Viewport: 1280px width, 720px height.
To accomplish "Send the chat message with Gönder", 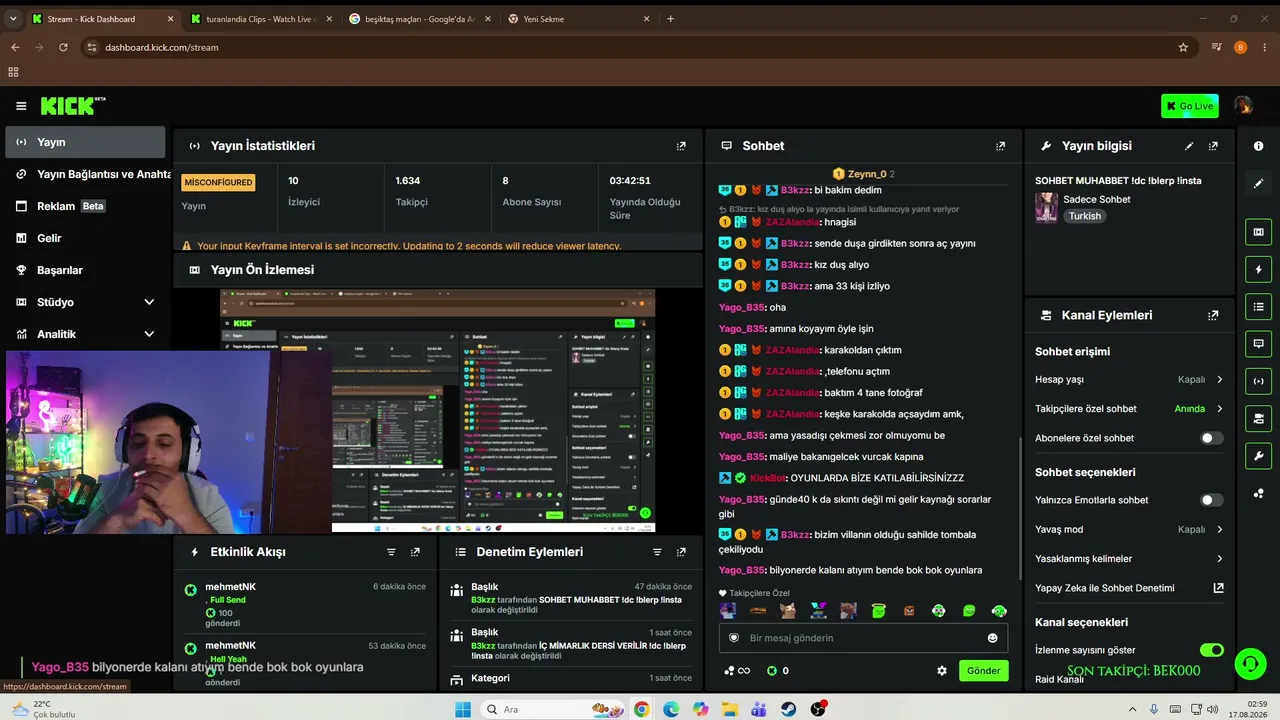I will coord(983,671).
